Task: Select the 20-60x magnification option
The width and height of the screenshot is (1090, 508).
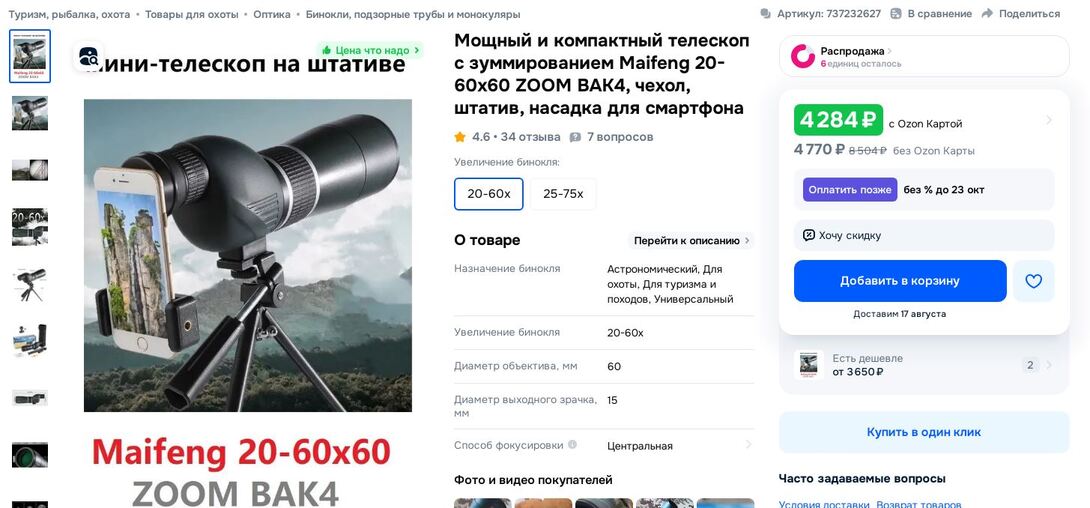Action: (489, 194)
